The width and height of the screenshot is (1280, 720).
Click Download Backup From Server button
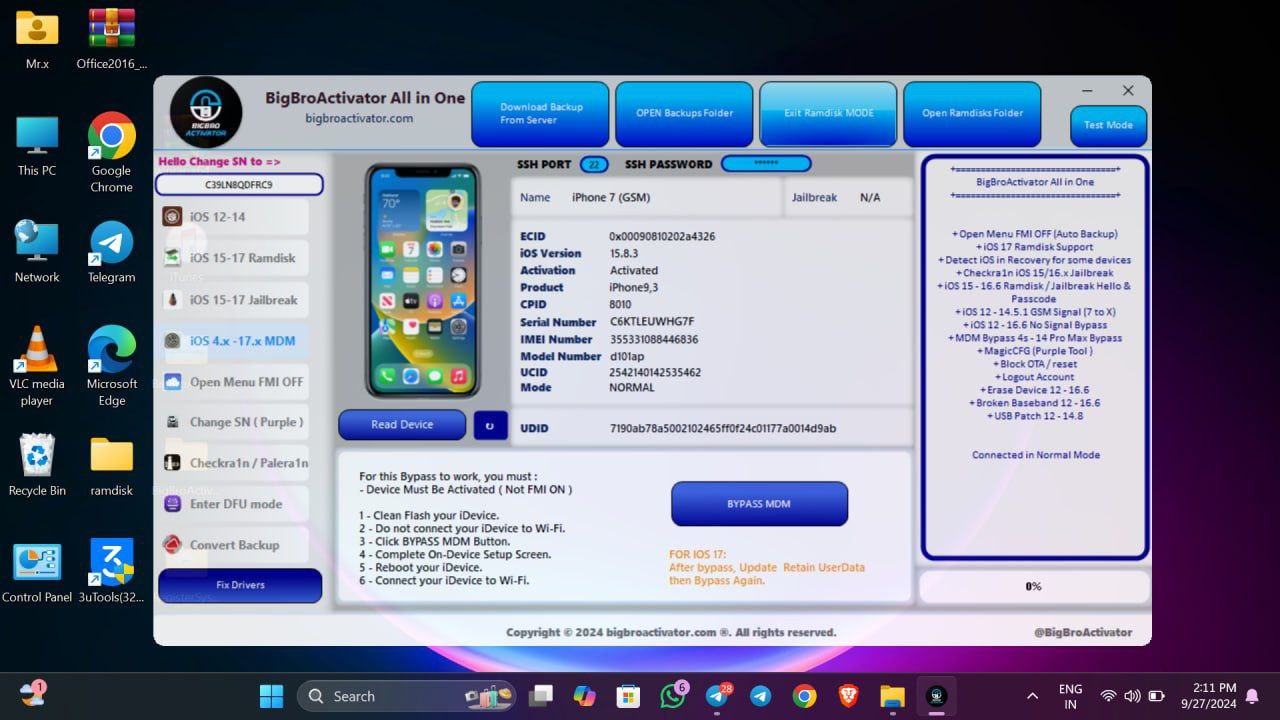point(540,114)
